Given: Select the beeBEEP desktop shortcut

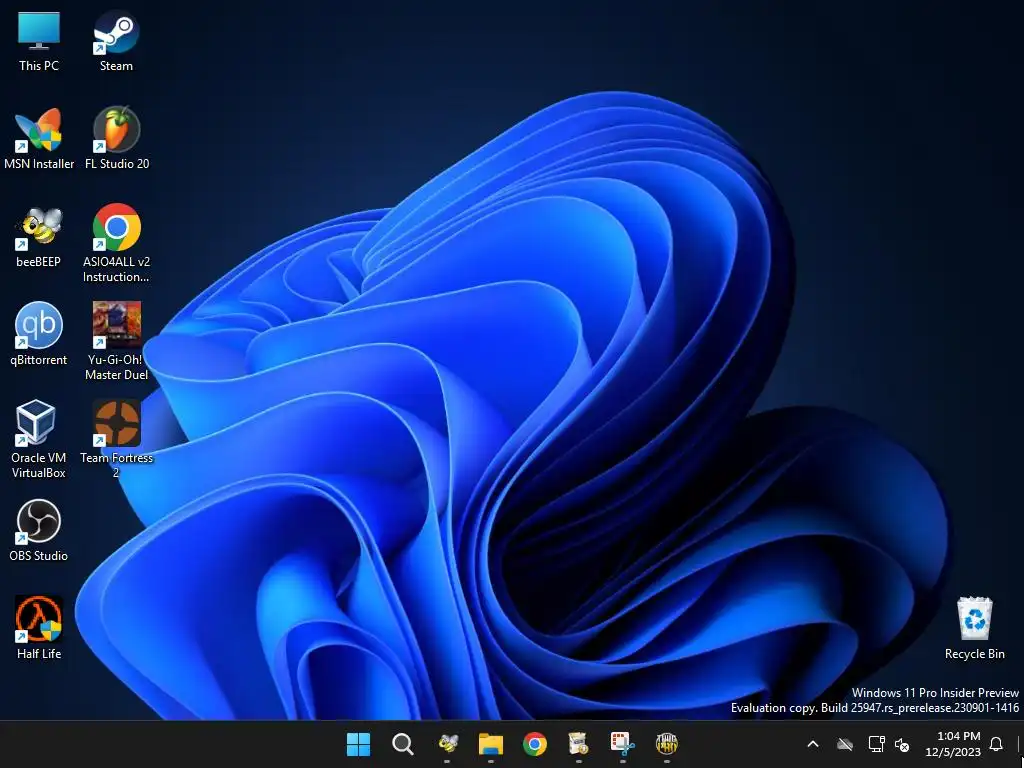Looking at the screenshot, I should (x=39, y=238).
